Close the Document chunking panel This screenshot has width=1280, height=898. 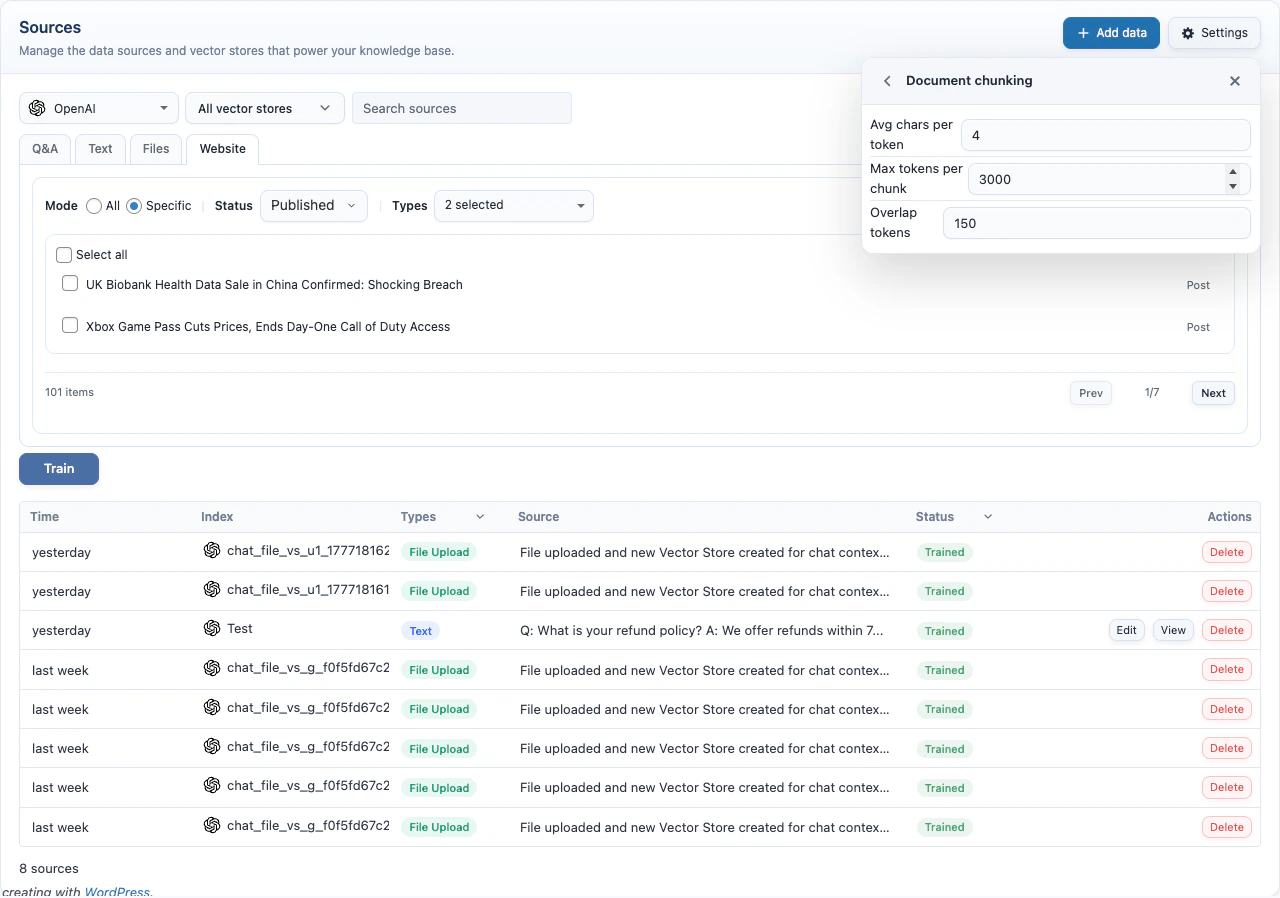tap(1235, 81)
